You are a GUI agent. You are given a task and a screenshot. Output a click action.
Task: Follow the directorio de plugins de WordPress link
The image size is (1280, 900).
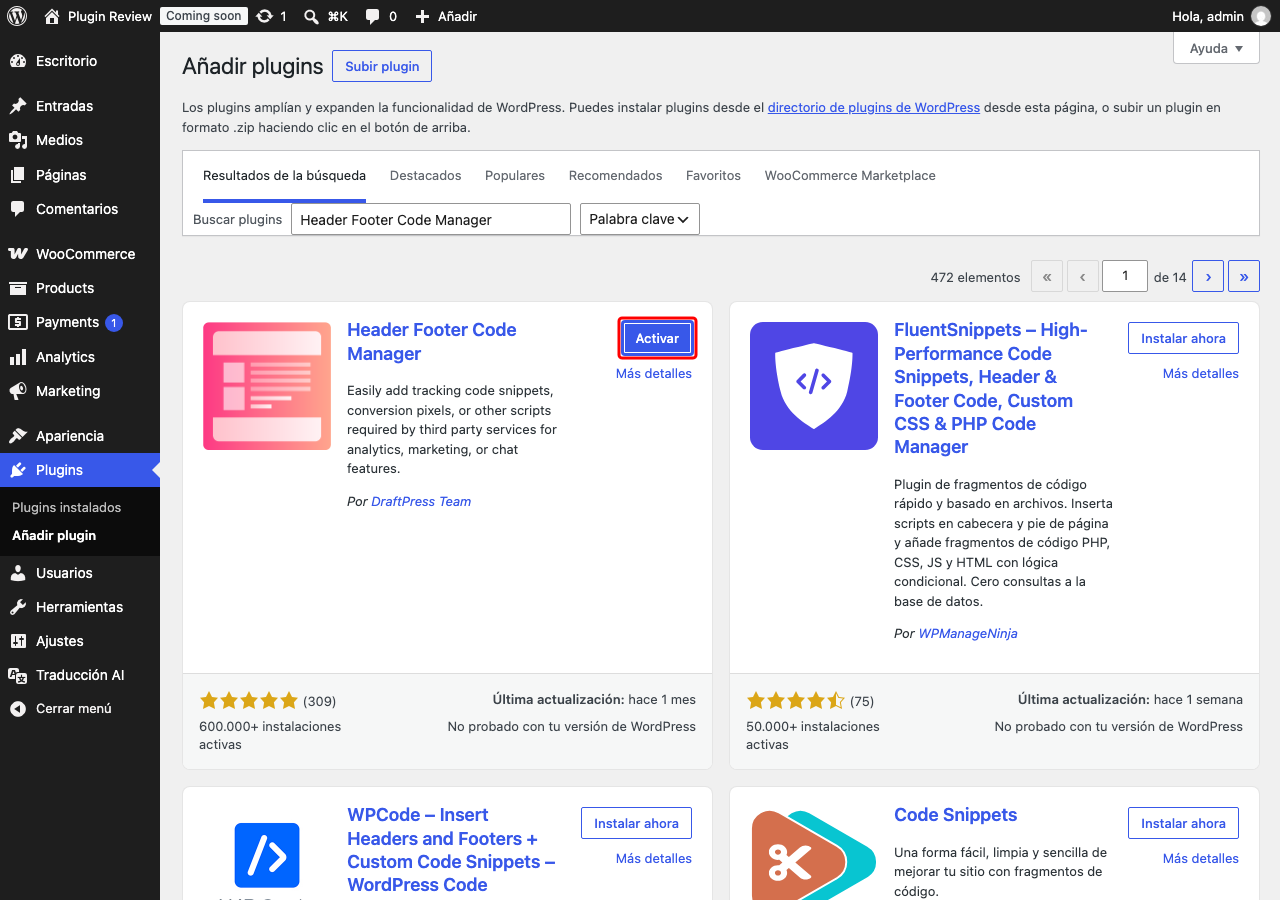point(874,107)
